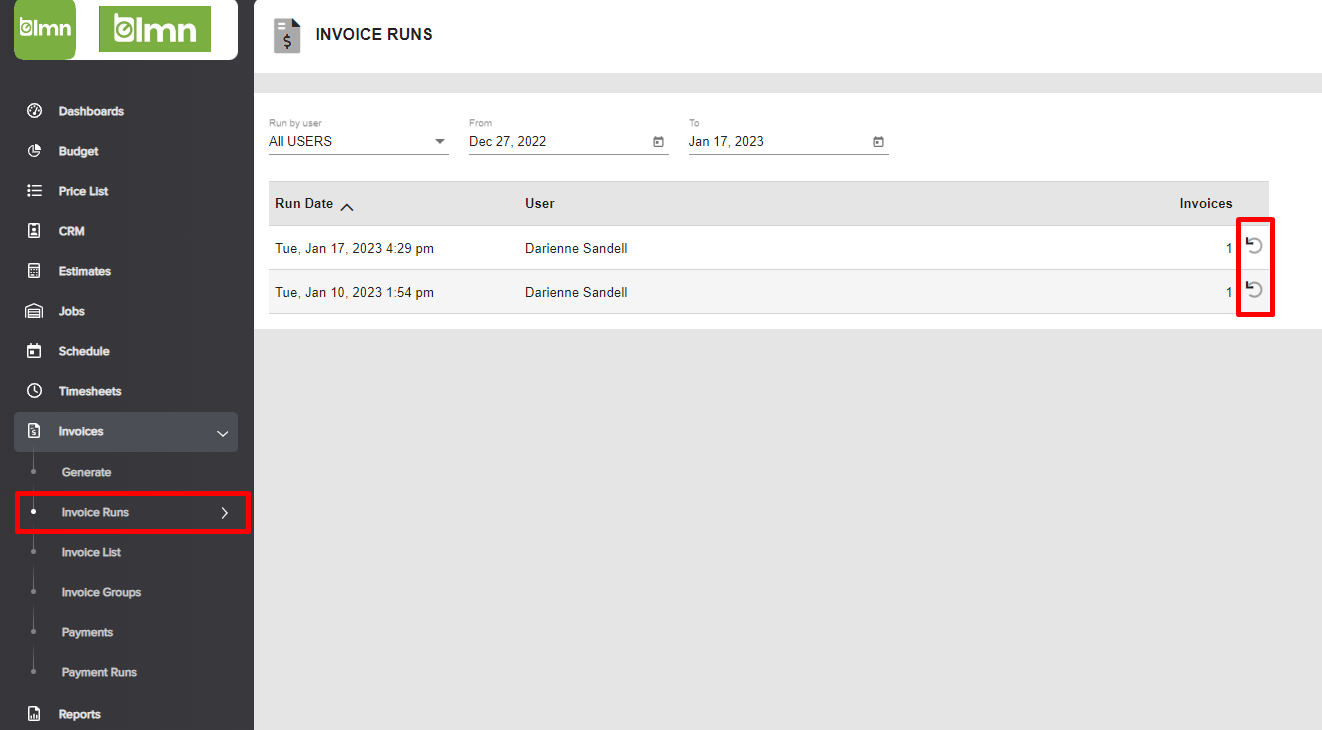Click the Budget pie chart icon

(34, 151)
